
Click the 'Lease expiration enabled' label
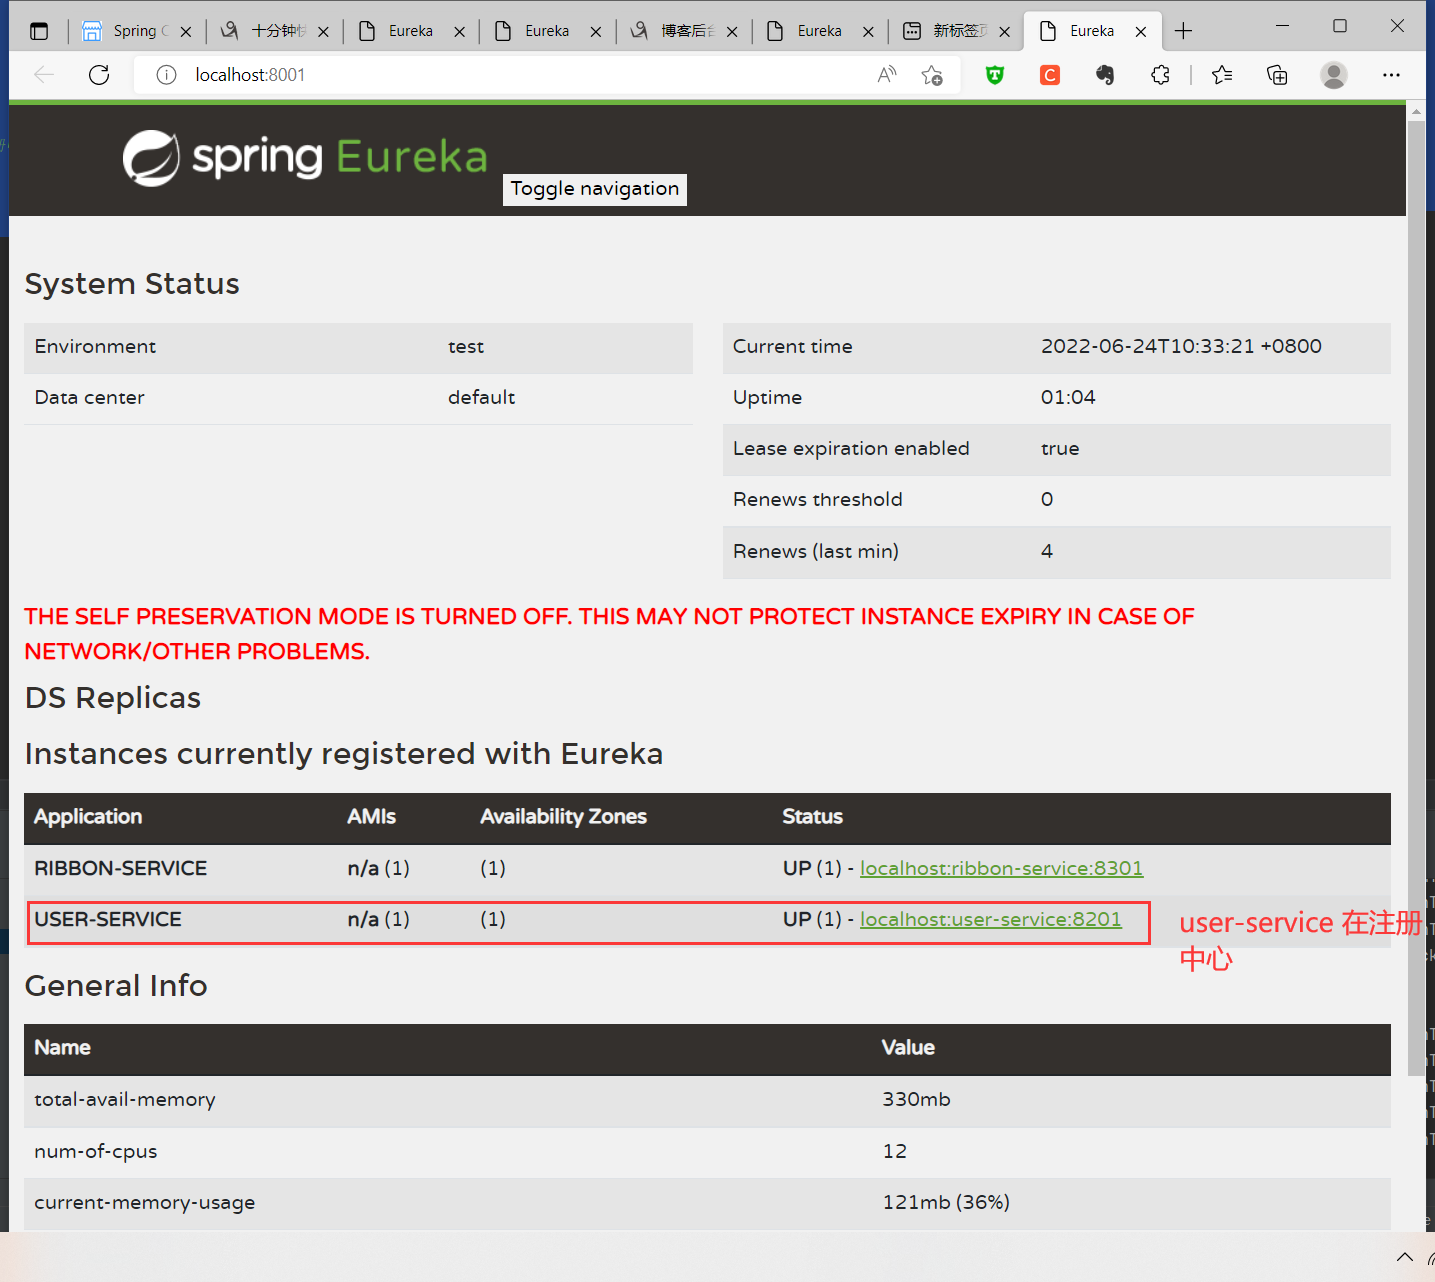(x=851, y=449)
